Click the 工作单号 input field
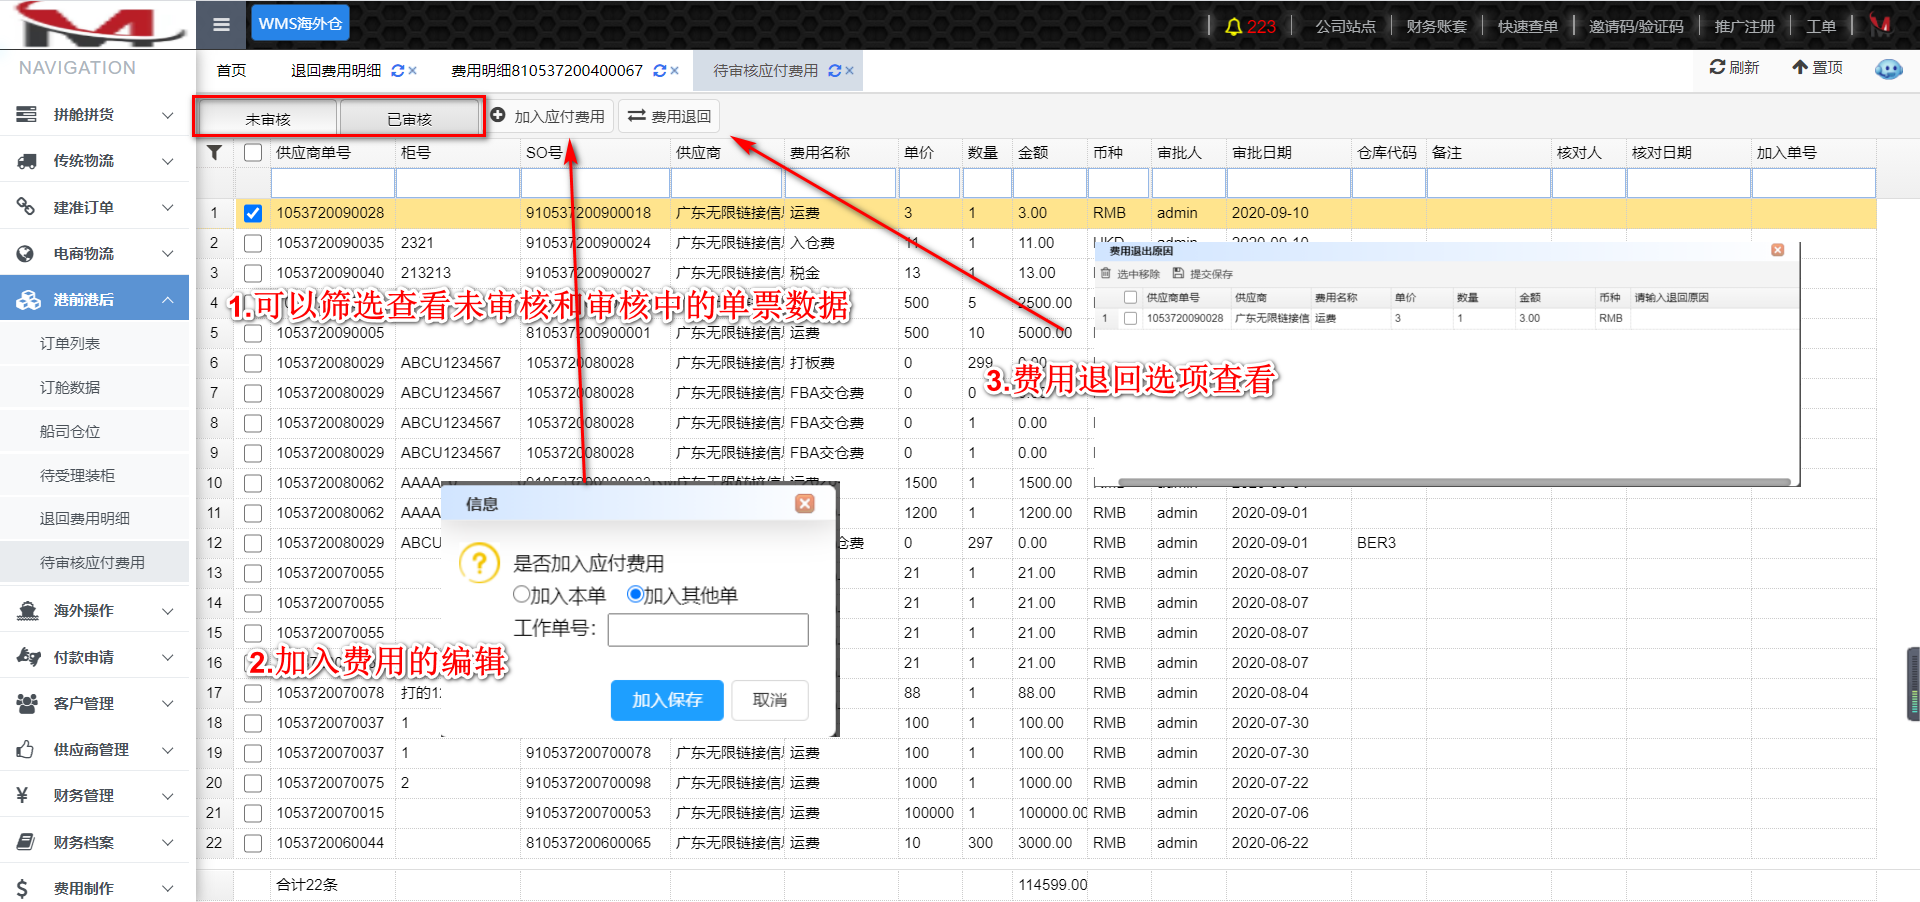 click(x=708, y=630)
